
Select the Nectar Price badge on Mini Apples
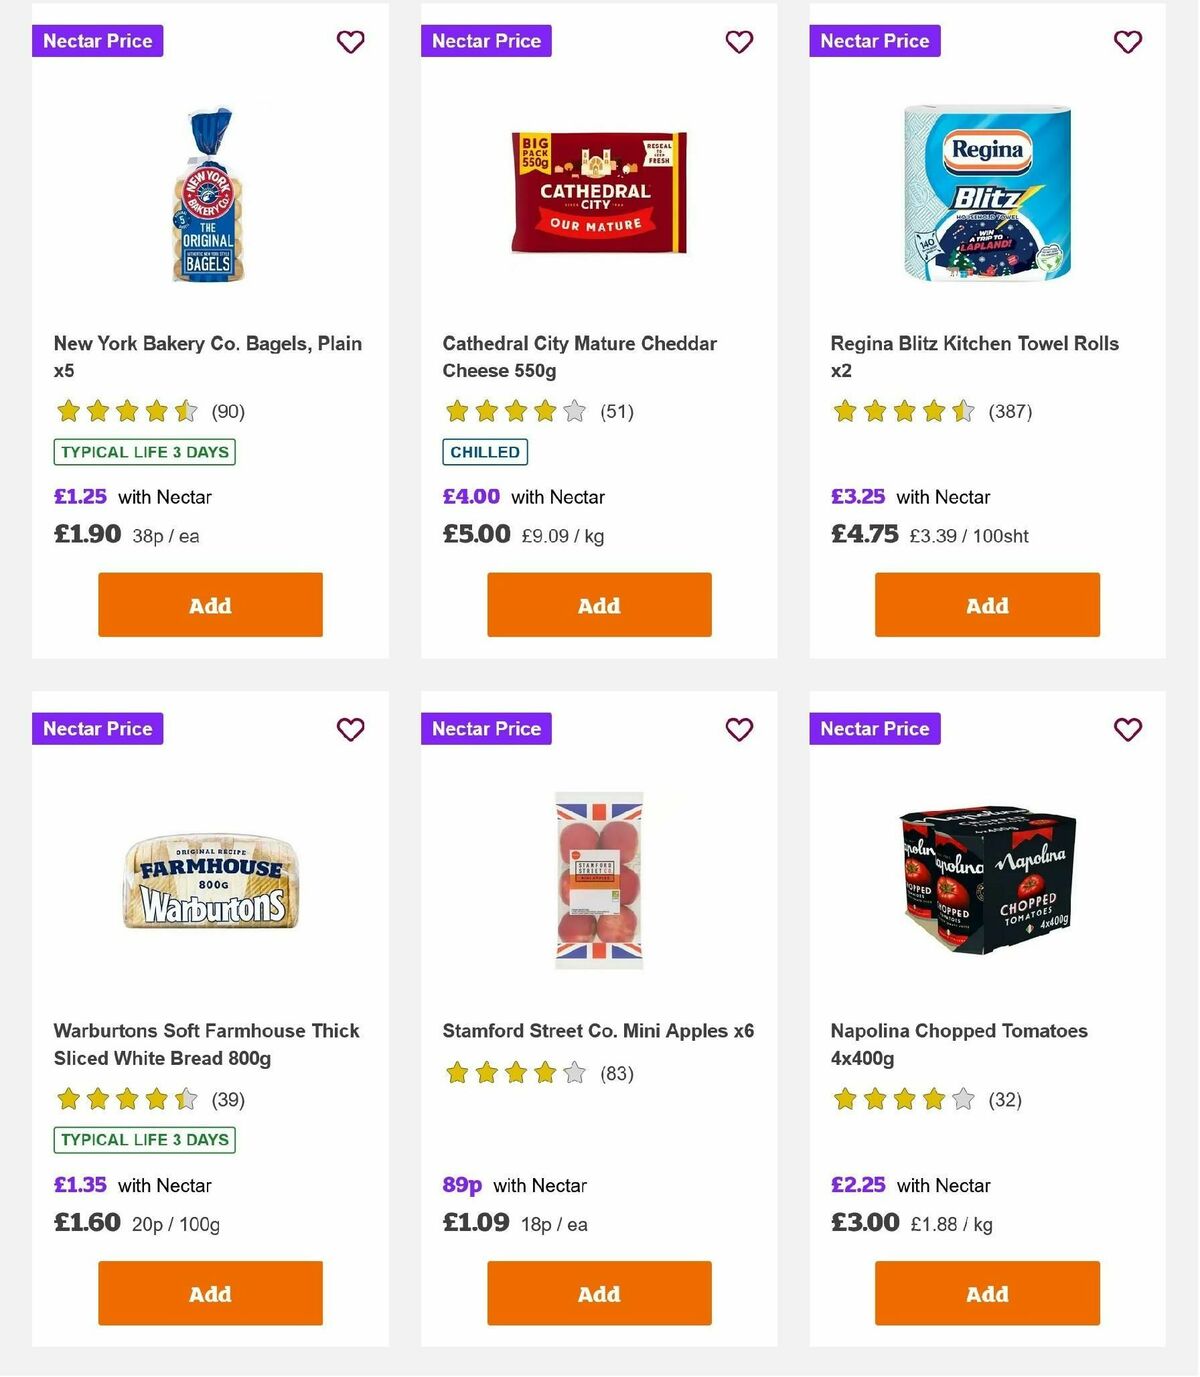click(x=486, y=729)
